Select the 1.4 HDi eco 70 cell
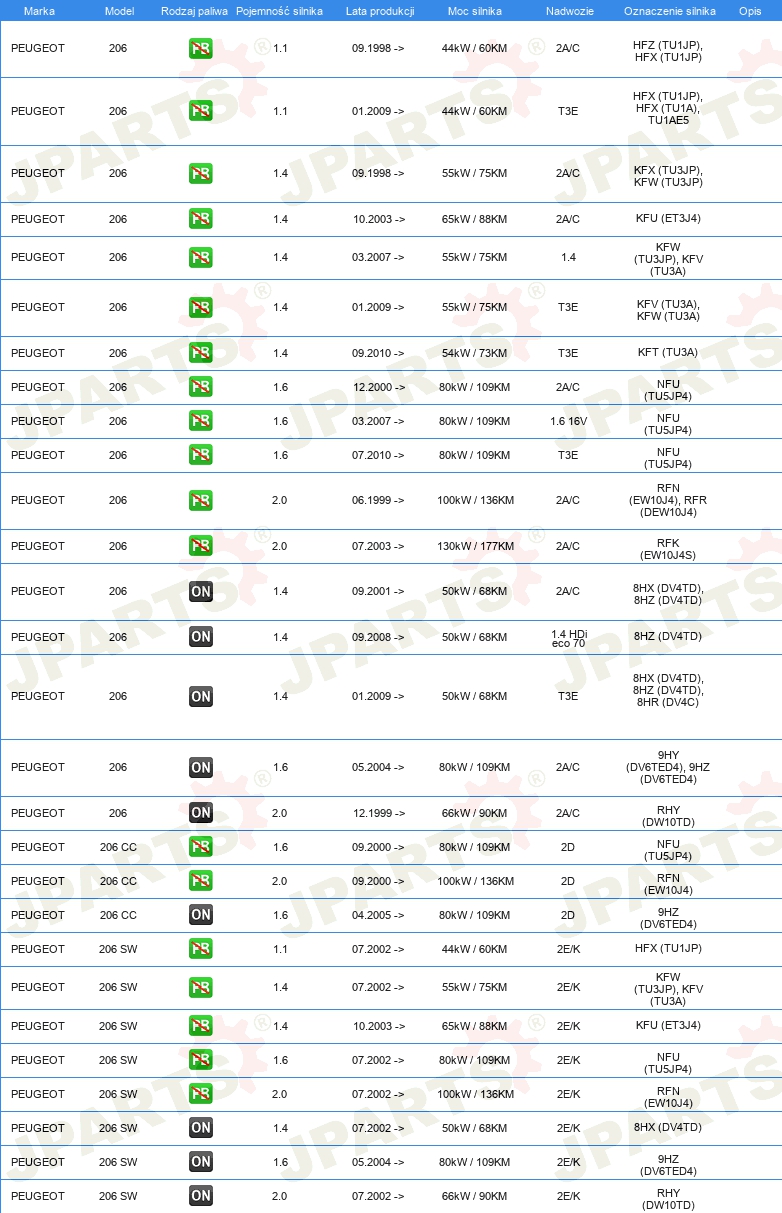This screenshot has height=1213, width=782. 568,638
